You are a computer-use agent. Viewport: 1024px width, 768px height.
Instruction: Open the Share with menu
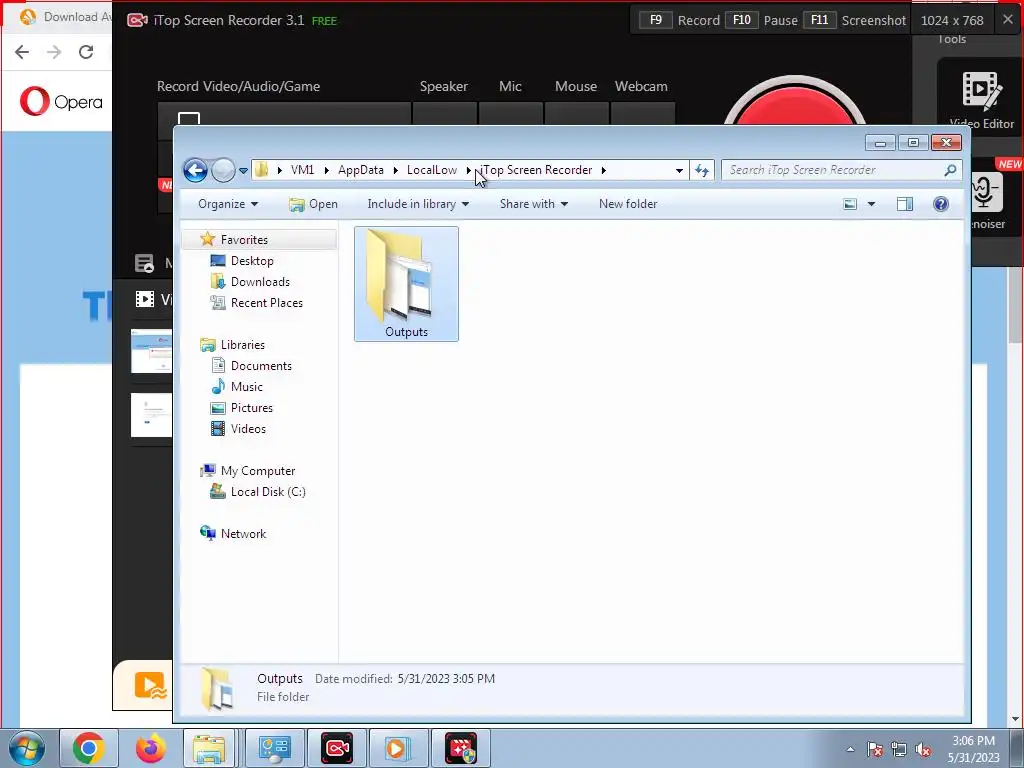[534, 204]
